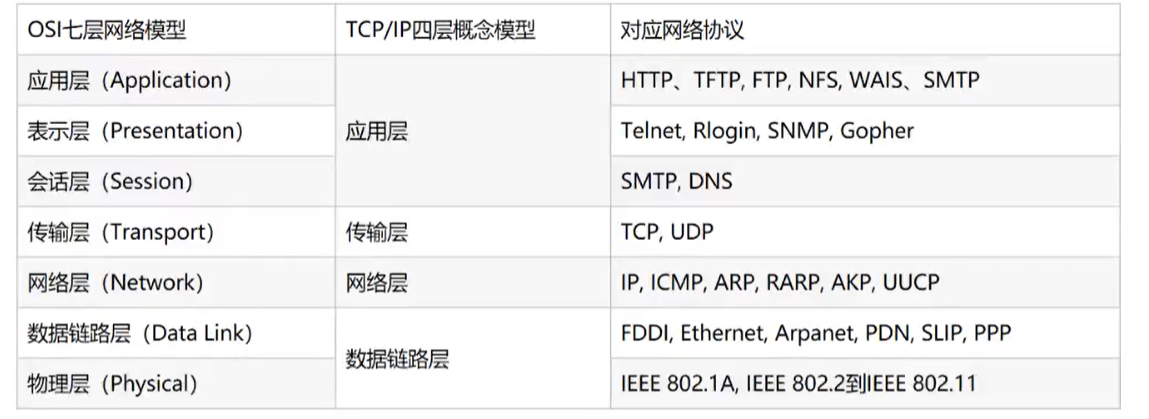Click the 网络层 cell in TCP/IP column
Image resolution: width=1149 pixels, height=419 pixels.
pyautogui.click(x=473, y=283)
